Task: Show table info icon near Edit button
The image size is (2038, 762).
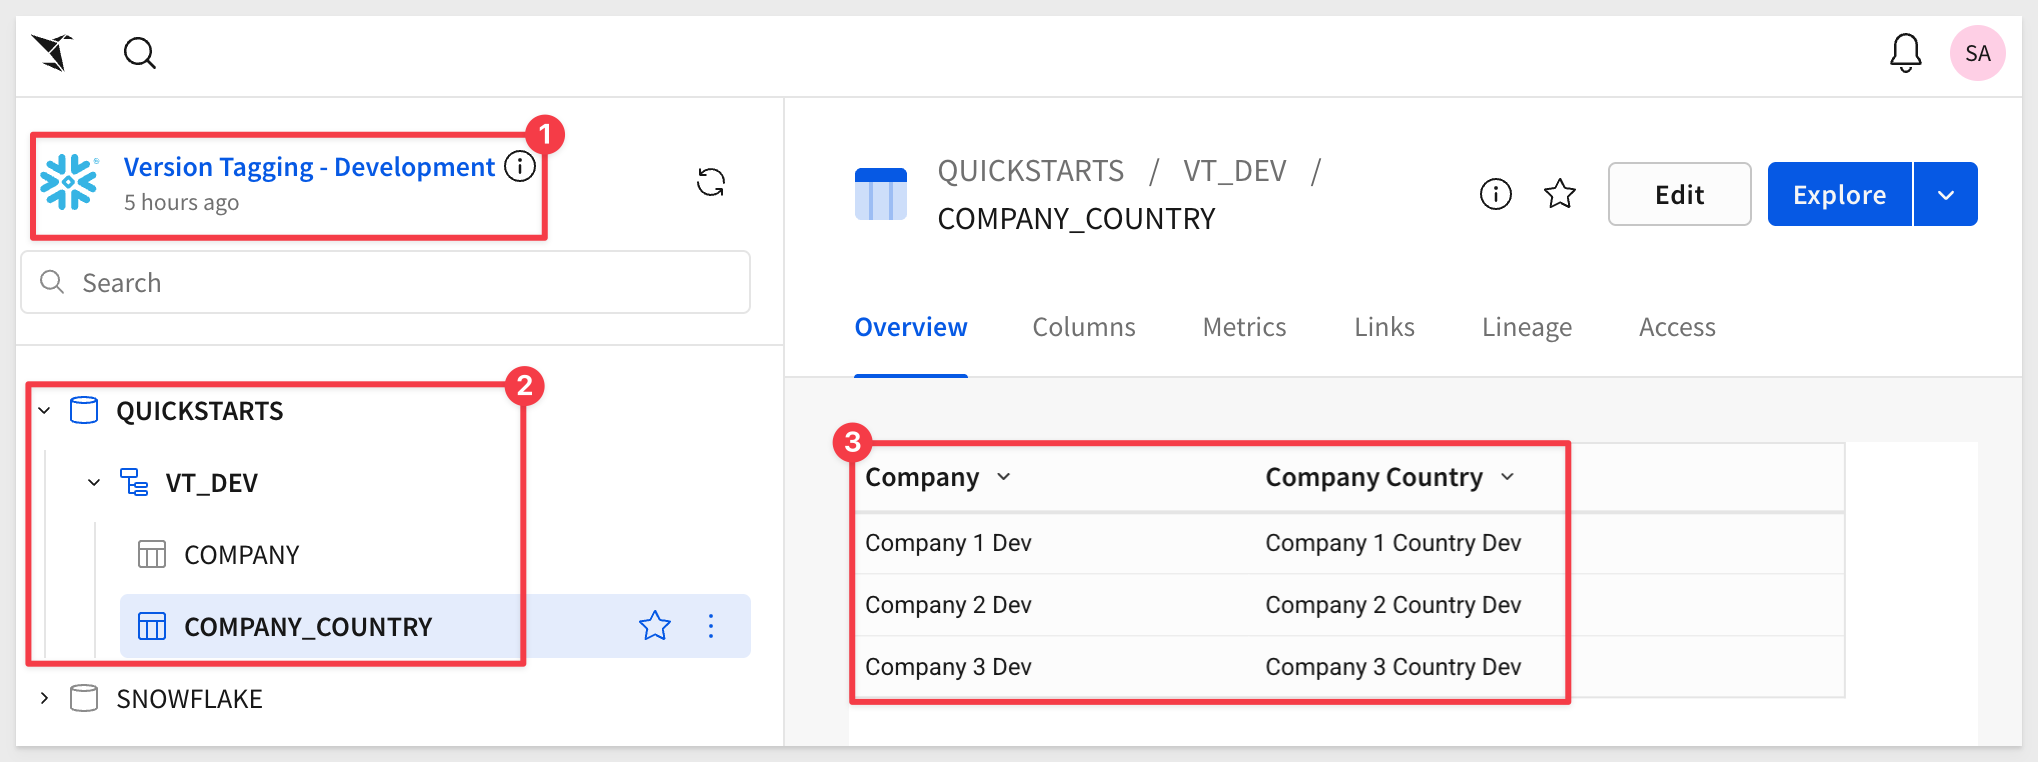Action: [x=1496, y=194]
